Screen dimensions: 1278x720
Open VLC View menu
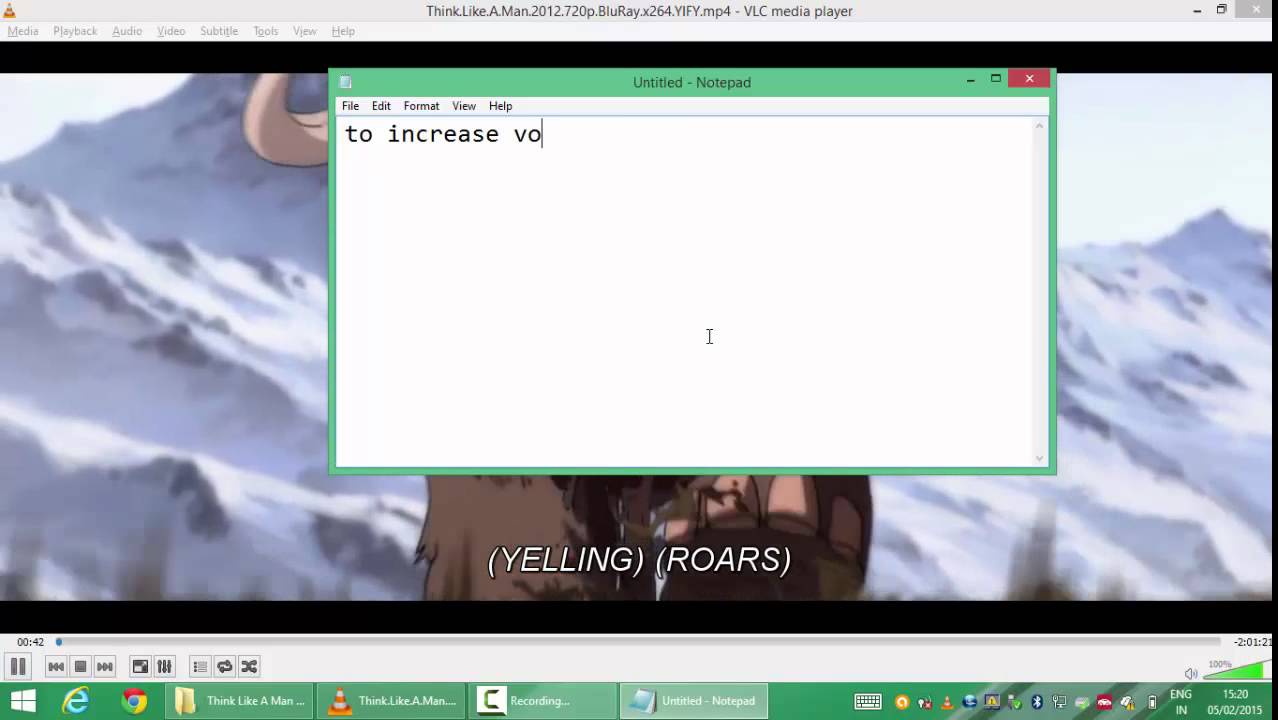pos(305,31)
